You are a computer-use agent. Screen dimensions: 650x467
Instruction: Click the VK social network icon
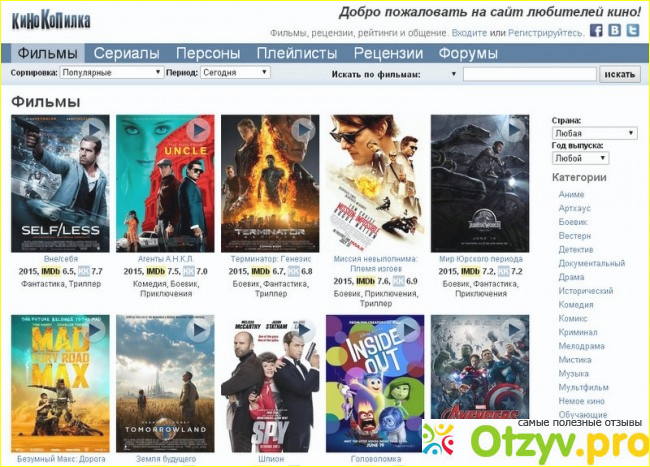click(614, 30)
